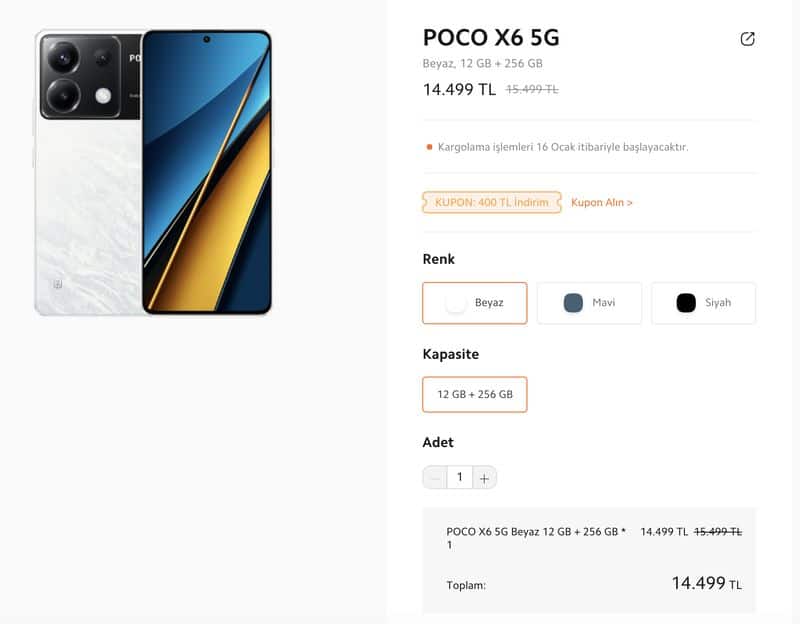Click the Toplam total amount
The height and width of the screenshot is (624, 800).
point(707,583)
